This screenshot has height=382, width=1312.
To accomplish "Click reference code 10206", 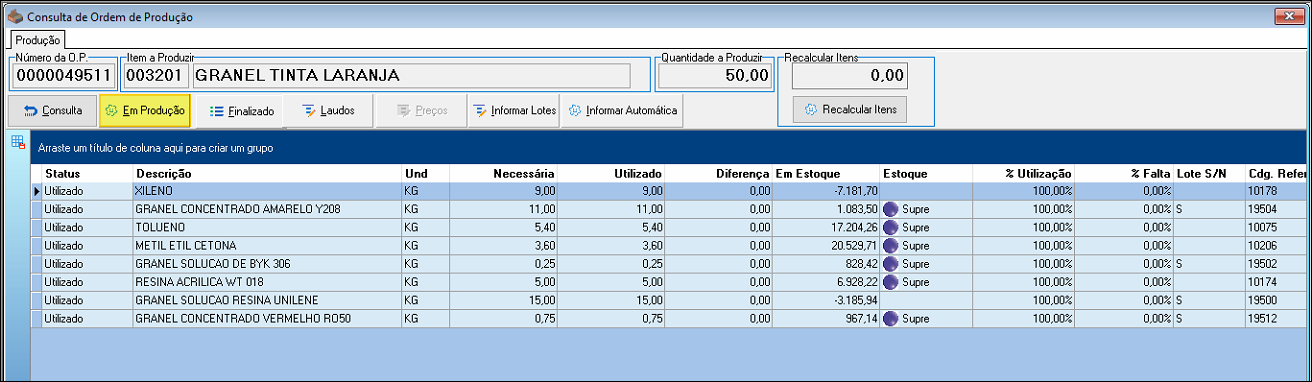I will [x=1262, y=245].
